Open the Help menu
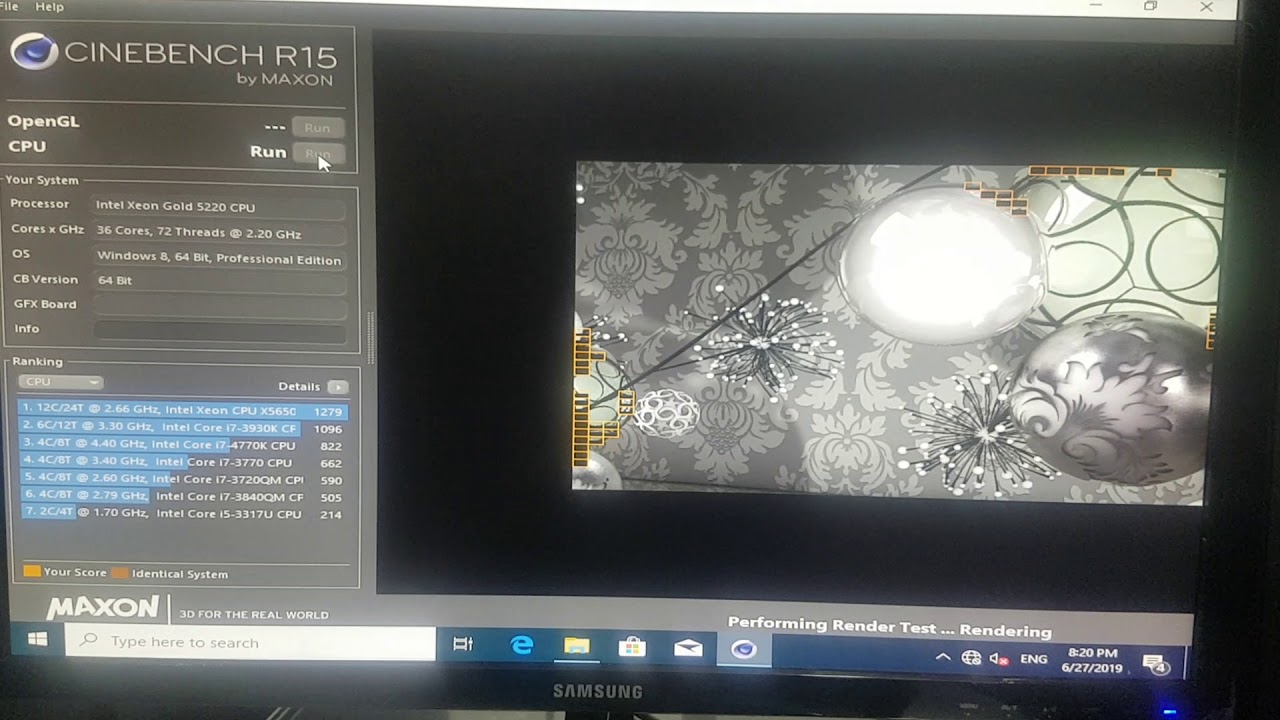Screen dimensions: 1280x720 (x=49, y=6)
